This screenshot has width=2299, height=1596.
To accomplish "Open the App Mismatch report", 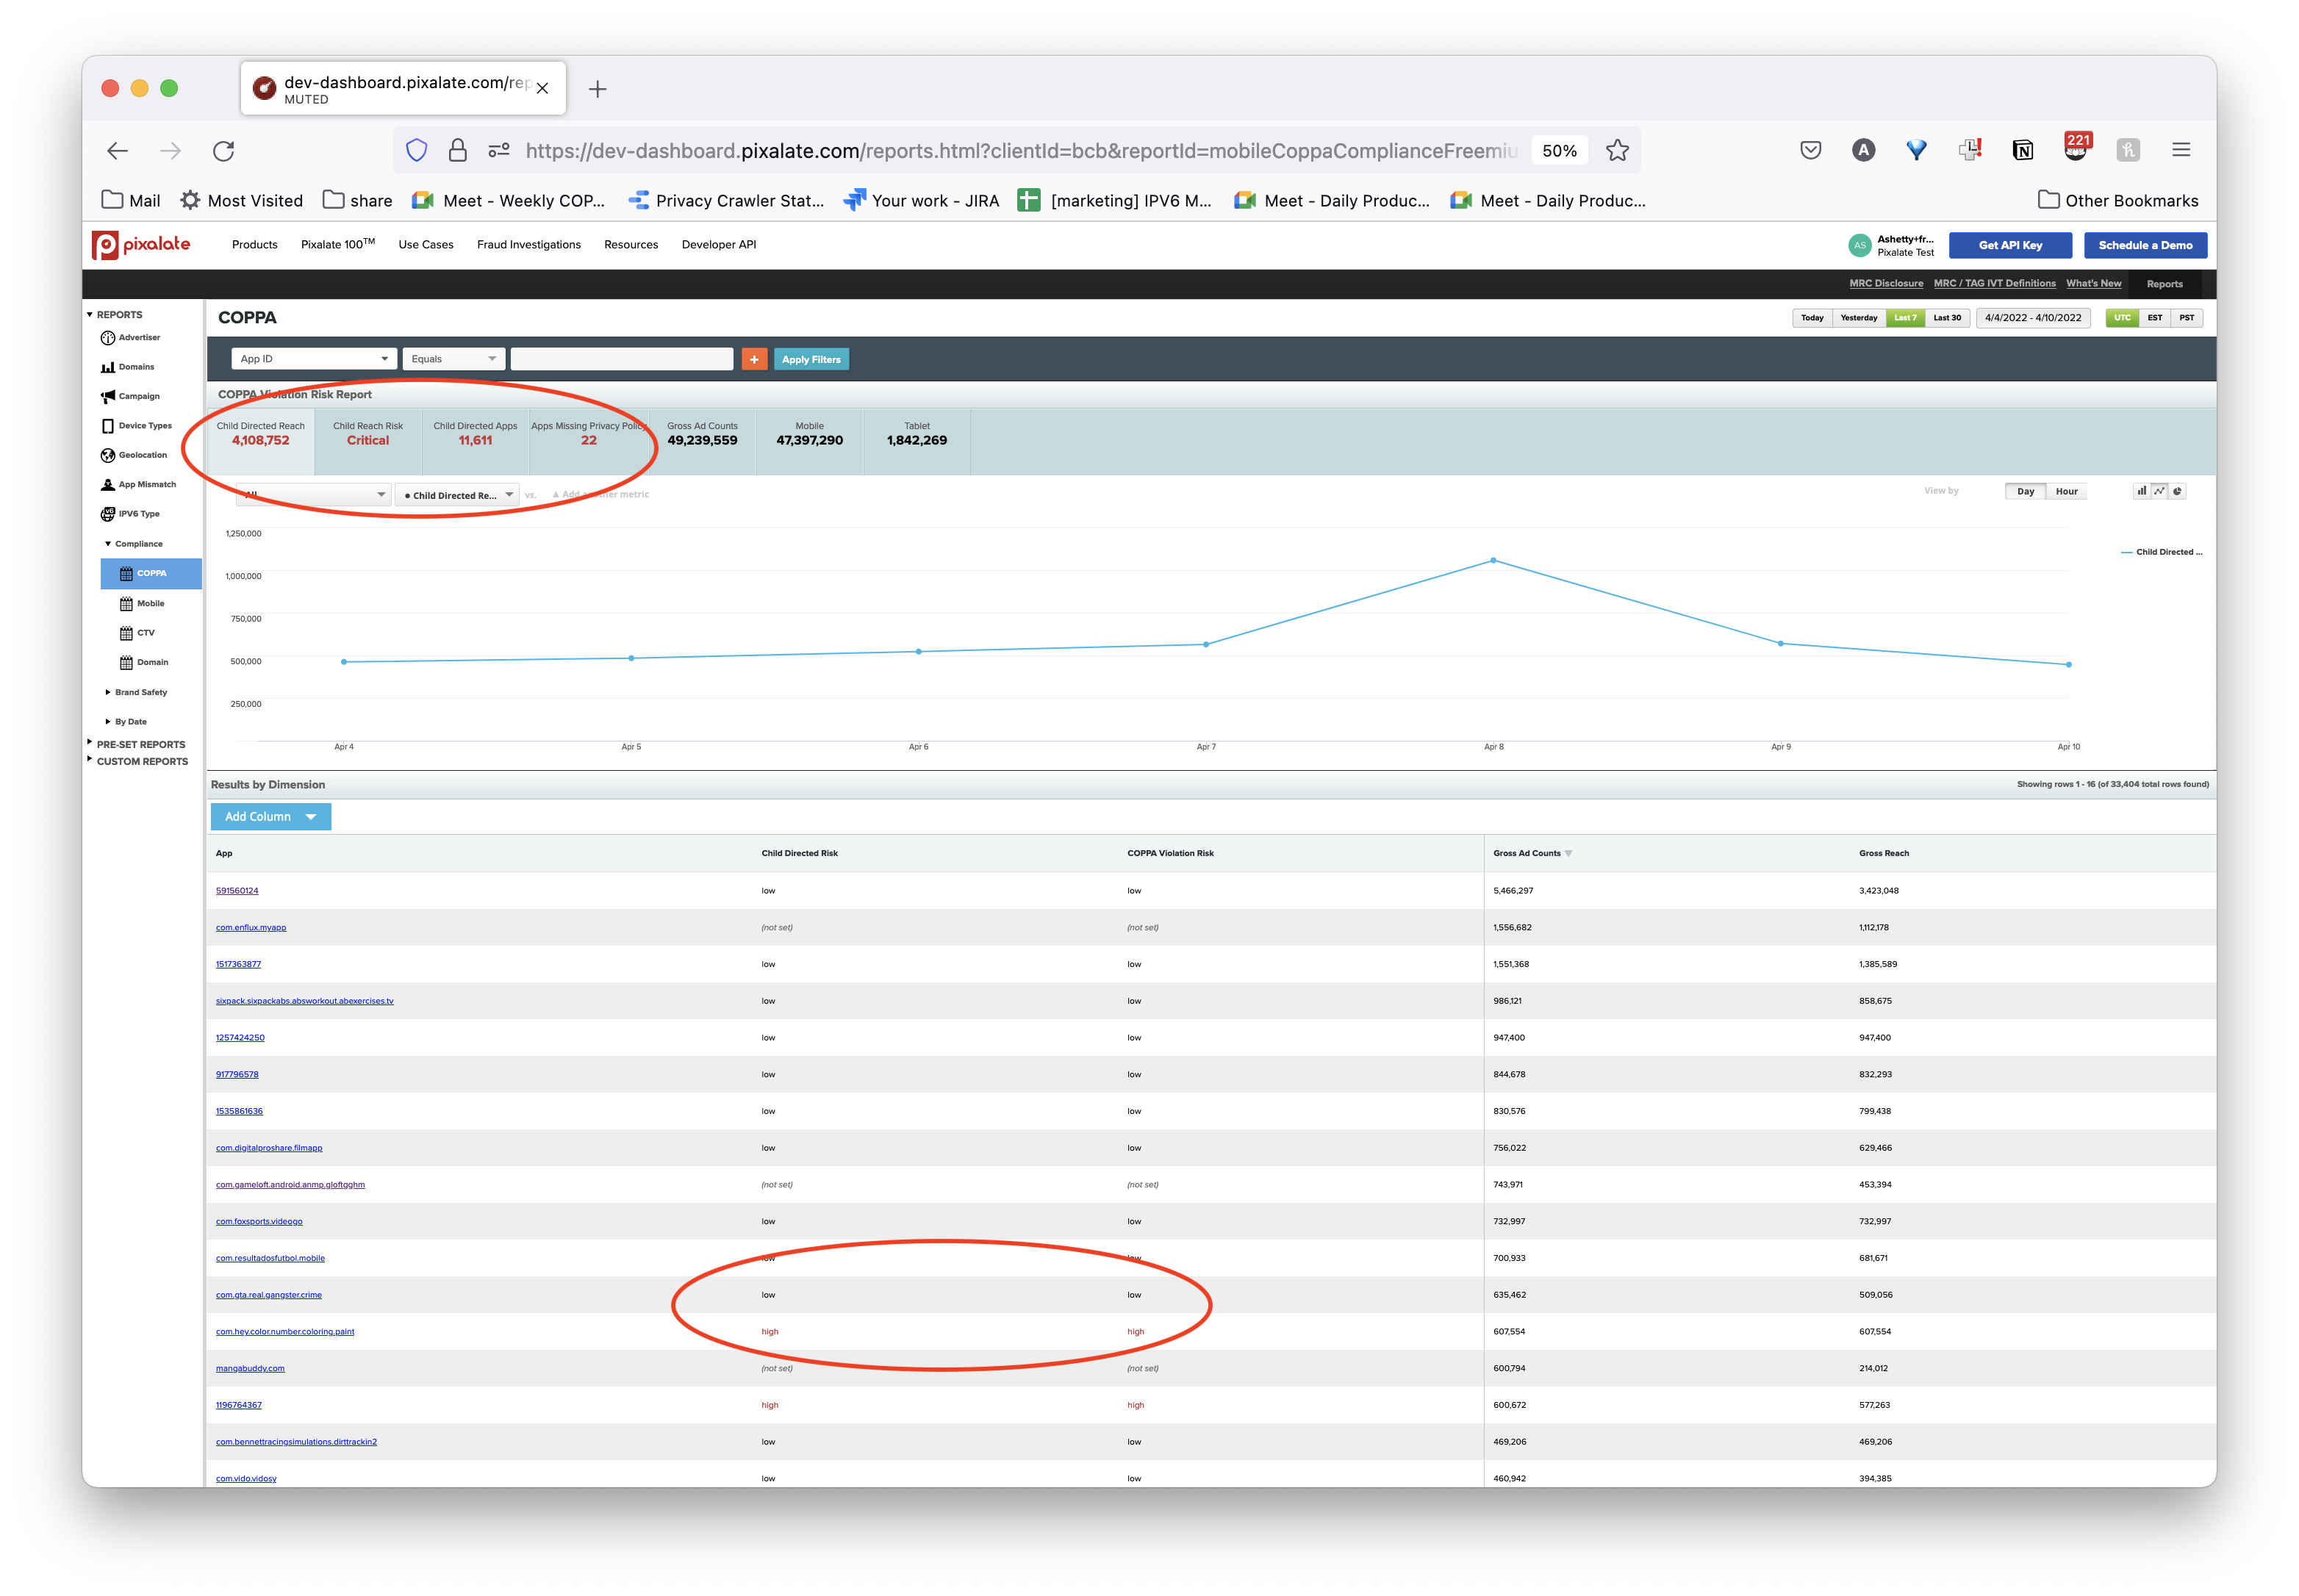I will click(107, 485).
